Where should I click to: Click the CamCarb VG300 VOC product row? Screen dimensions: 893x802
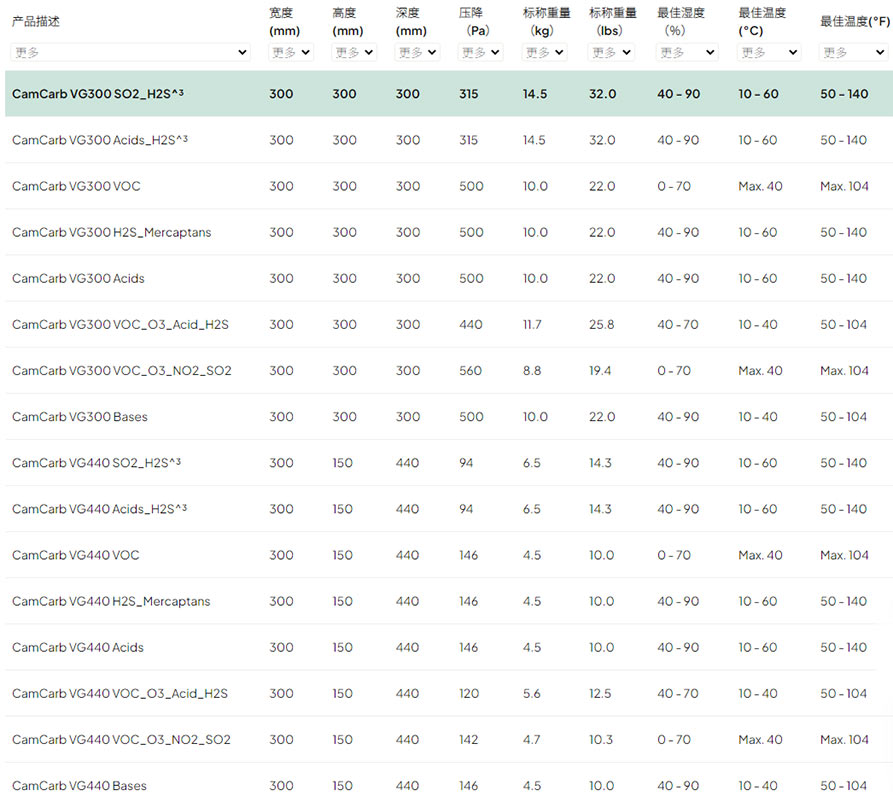449,186
